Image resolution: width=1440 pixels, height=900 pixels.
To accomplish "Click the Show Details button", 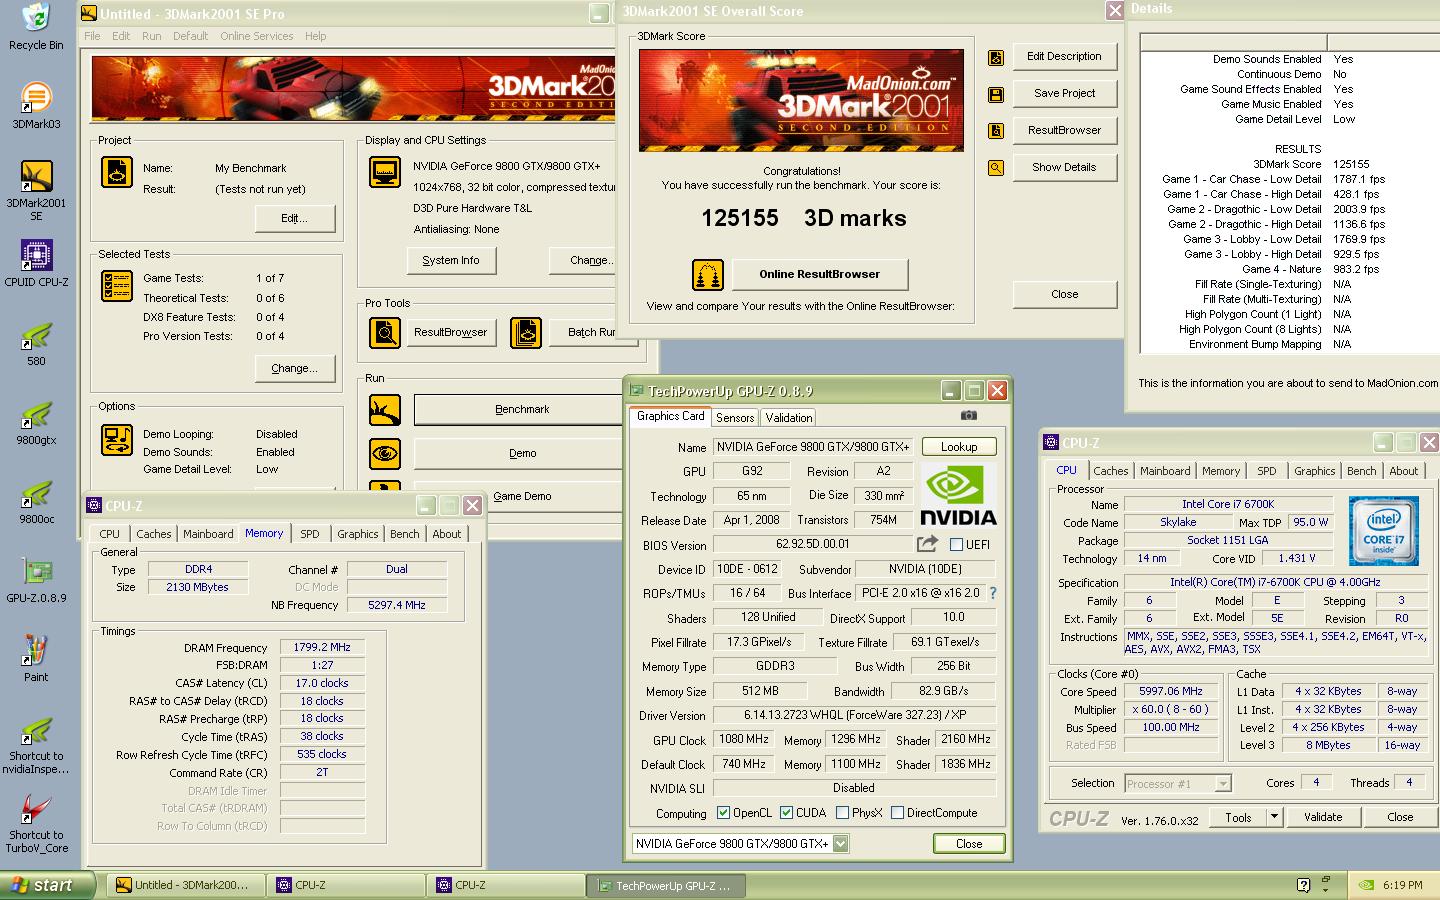I will coord(1064,167).
